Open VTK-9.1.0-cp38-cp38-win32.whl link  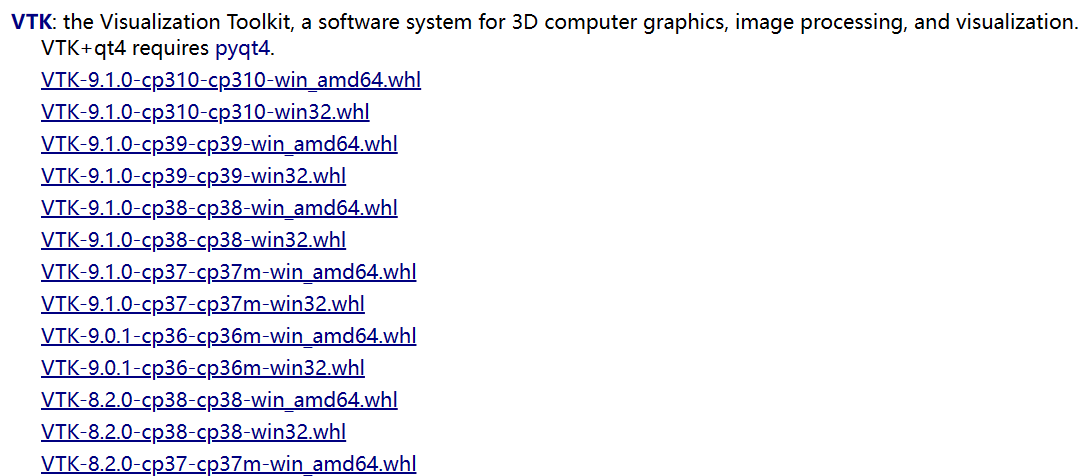click(193, 240)
